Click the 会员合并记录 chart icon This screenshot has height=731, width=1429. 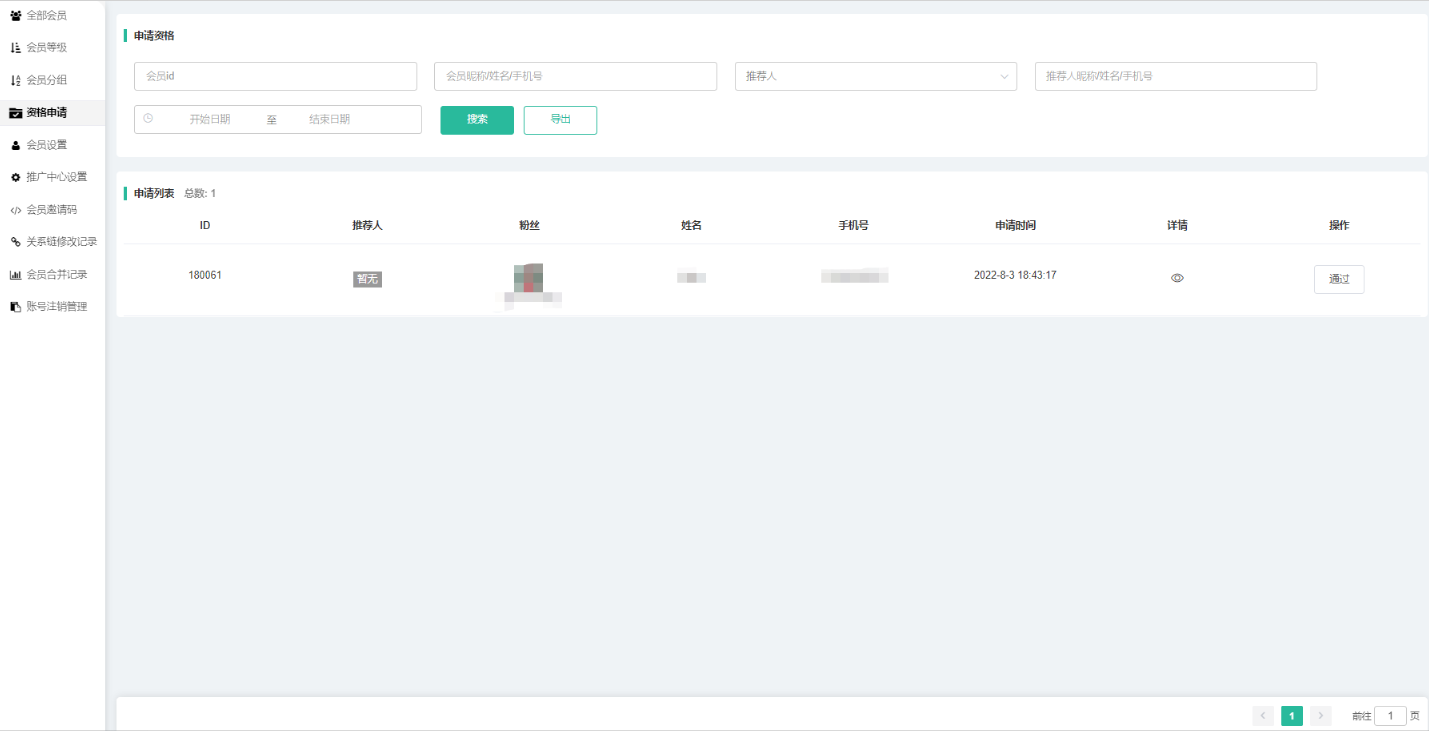pos(15,275)
